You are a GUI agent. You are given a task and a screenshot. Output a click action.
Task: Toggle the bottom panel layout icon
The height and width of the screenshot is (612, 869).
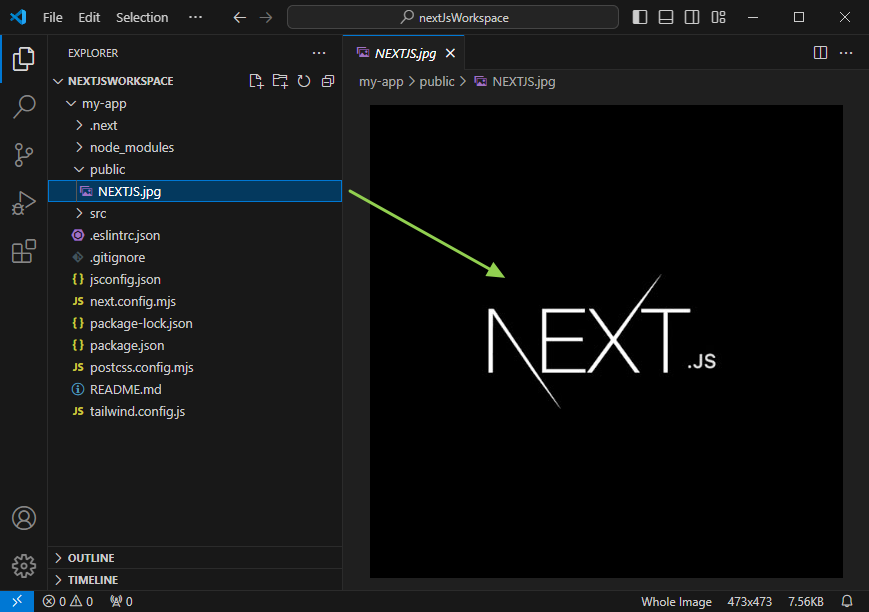tap(666, 17)
